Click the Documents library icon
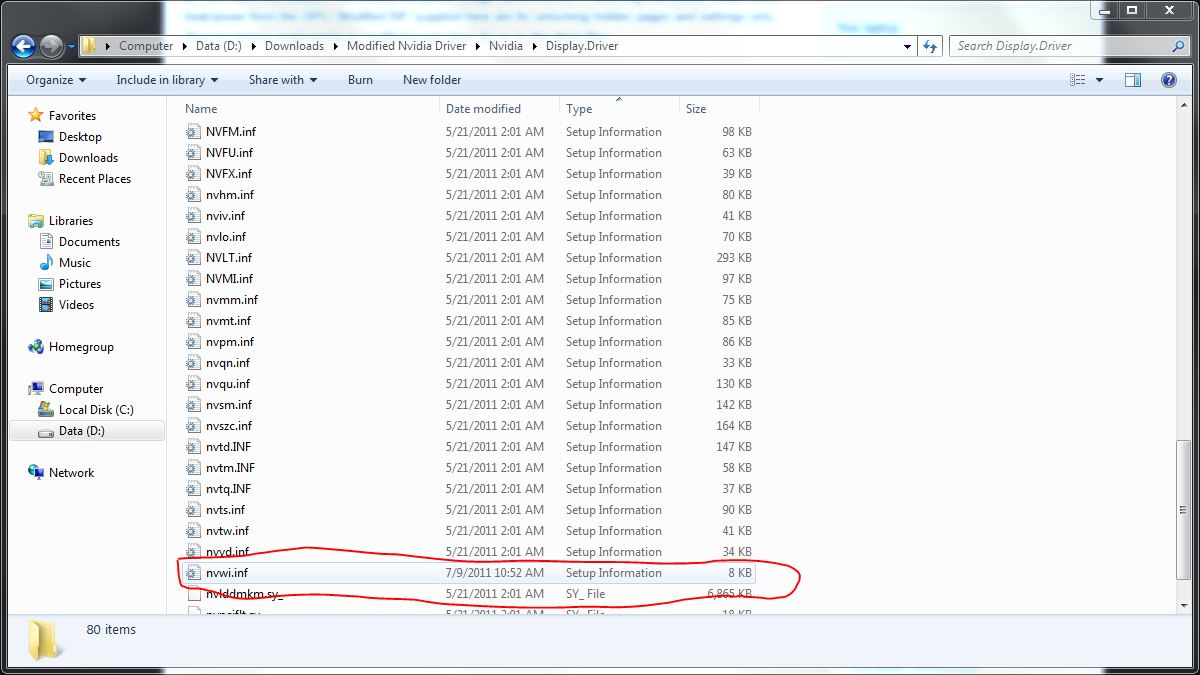 46,242
